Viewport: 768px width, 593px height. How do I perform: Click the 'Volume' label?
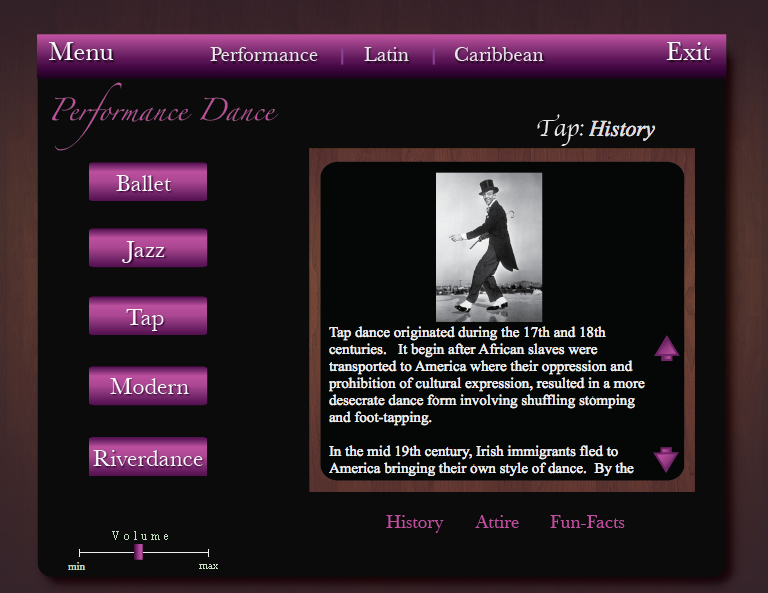pyautogui.click(x=141, y=536)
